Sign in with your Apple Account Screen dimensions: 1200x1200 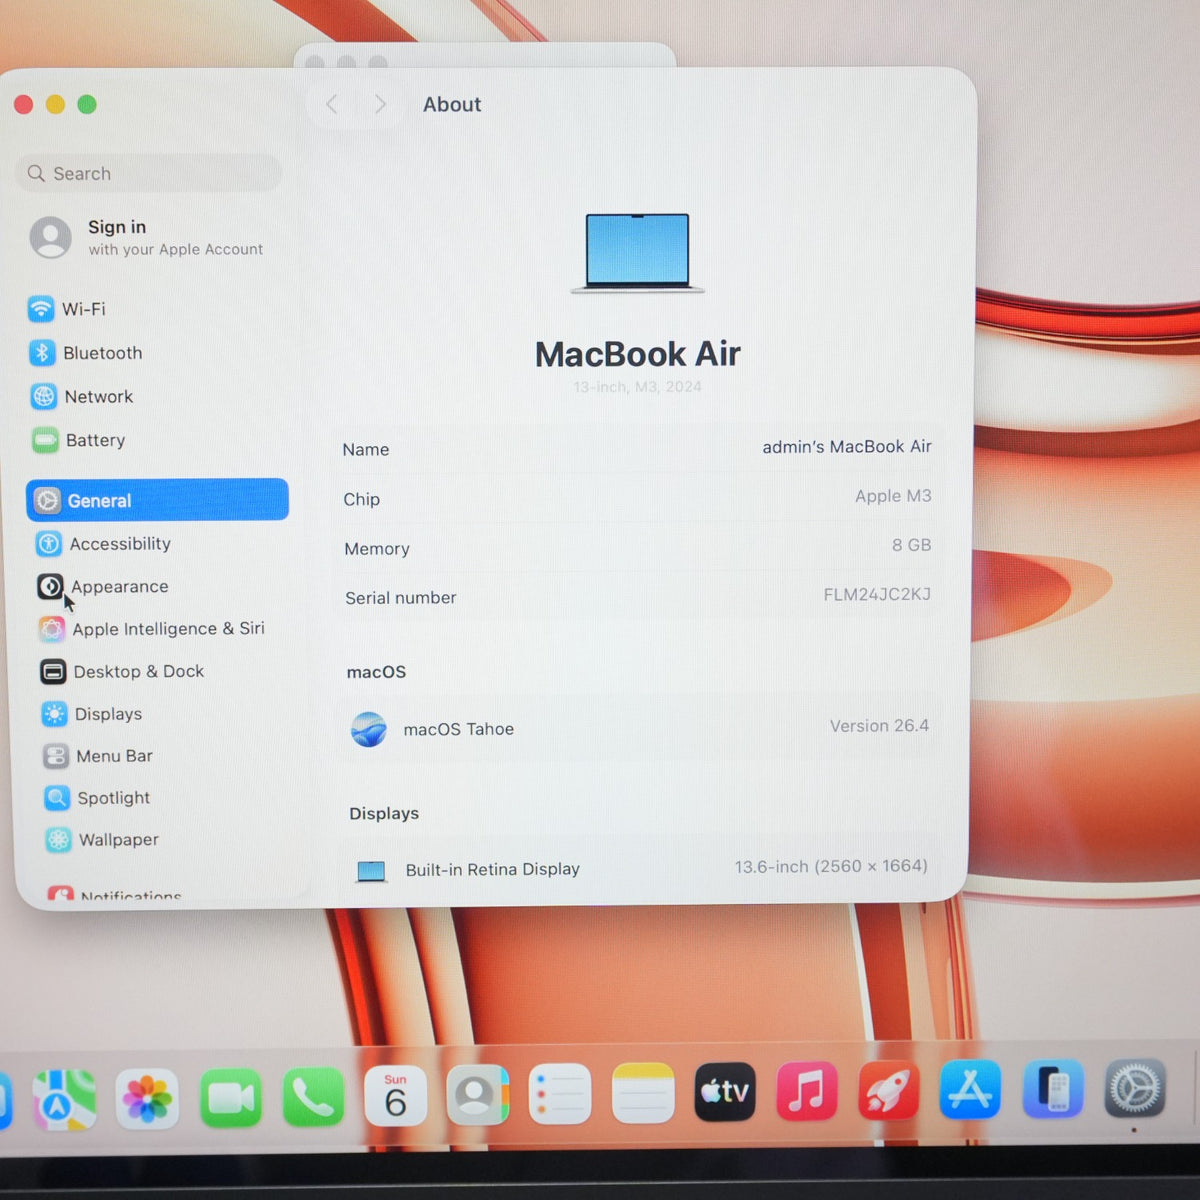coord(148,238)
